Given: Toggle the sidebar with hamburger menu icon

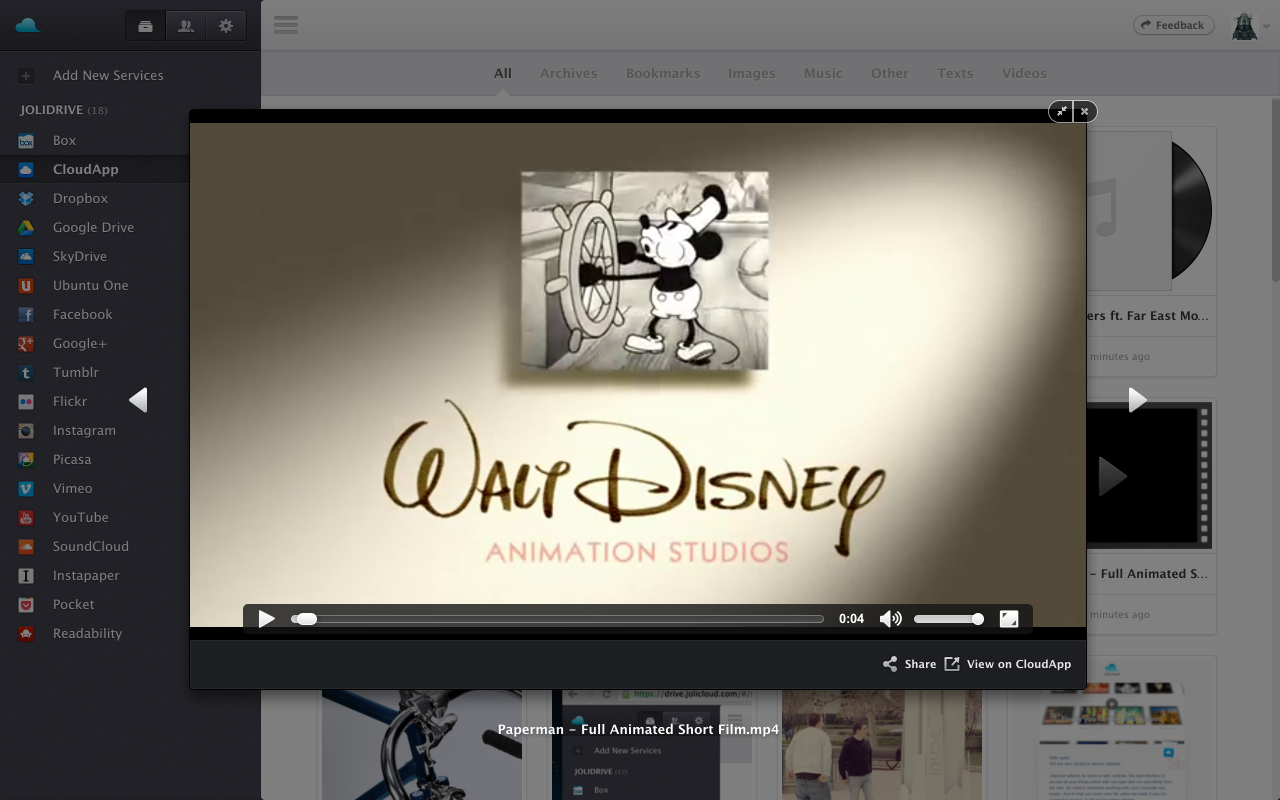Looking at the screenshot, I should tap(286, 25).
